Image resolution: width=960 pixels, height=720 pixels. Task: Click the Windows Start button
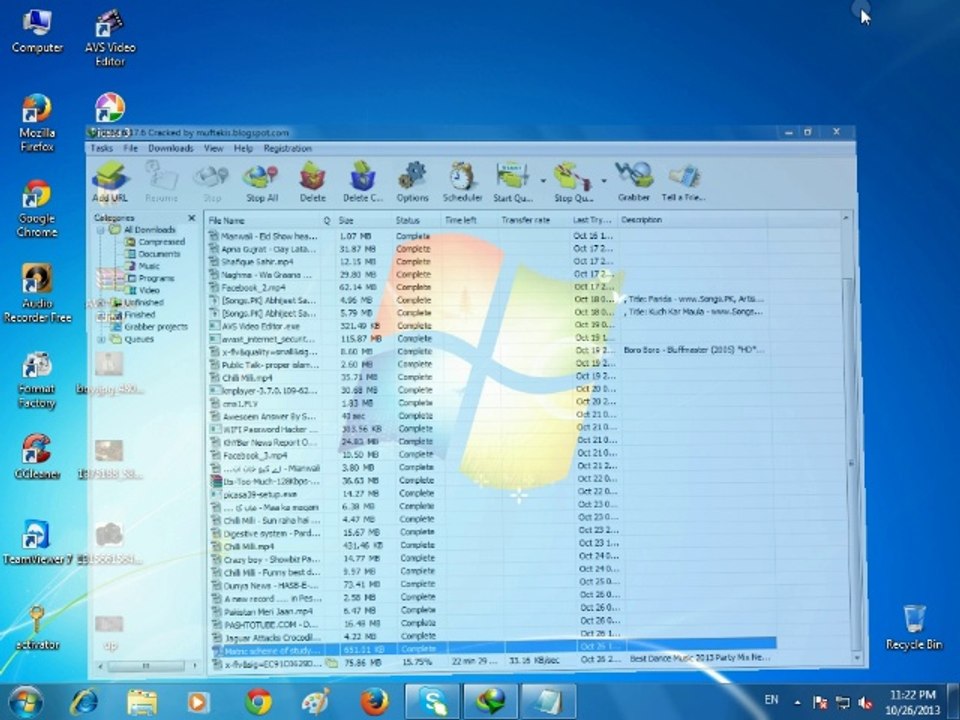click(x=25, y=702)
